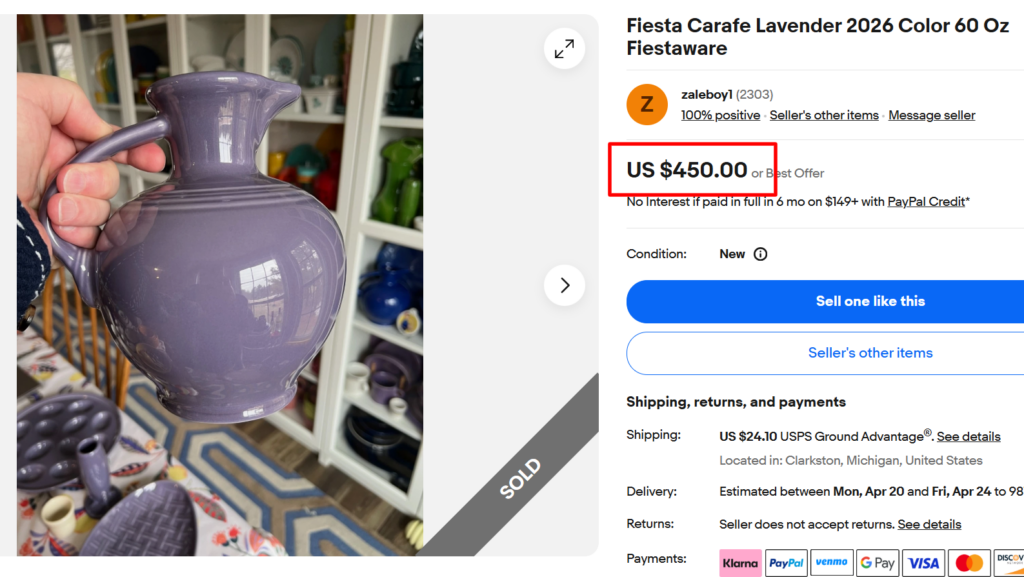Click the image fullscreen expand icon
Image resolution: width=1024 pixels, height=577 pixels.
pyautogui.click(x=563, y=48)
